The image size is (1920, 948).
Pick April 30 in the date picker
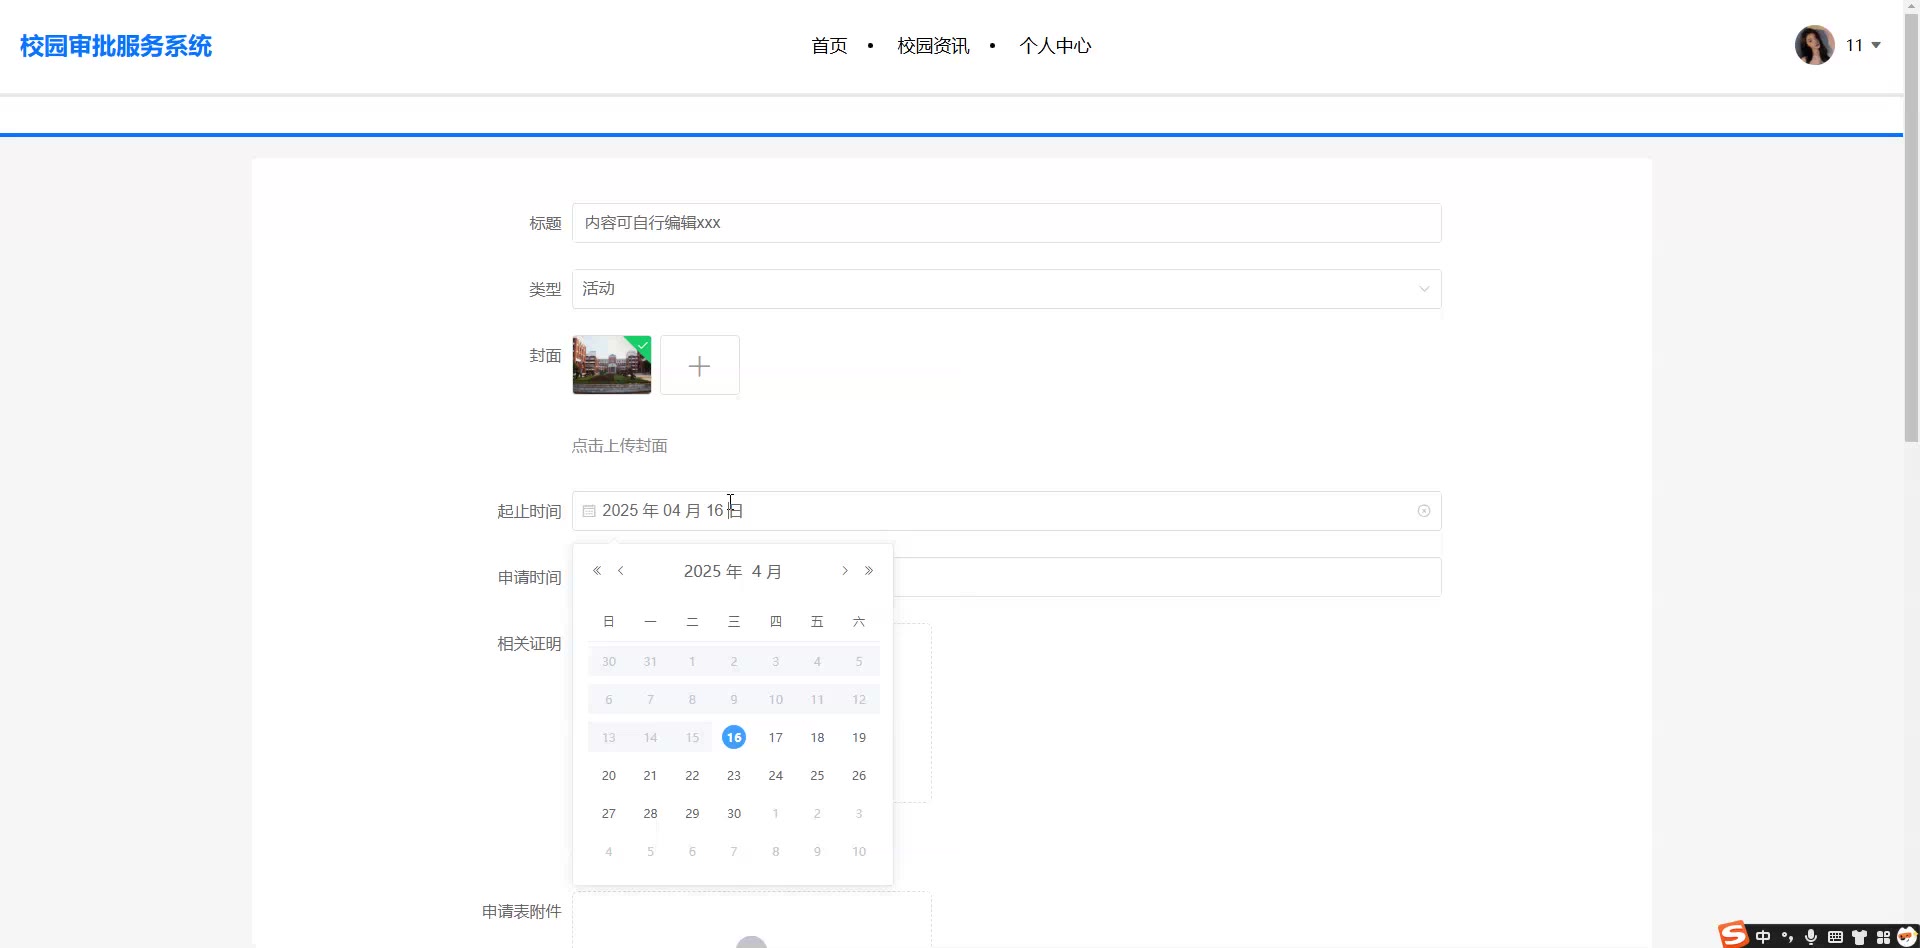click(x=734, y=814)
